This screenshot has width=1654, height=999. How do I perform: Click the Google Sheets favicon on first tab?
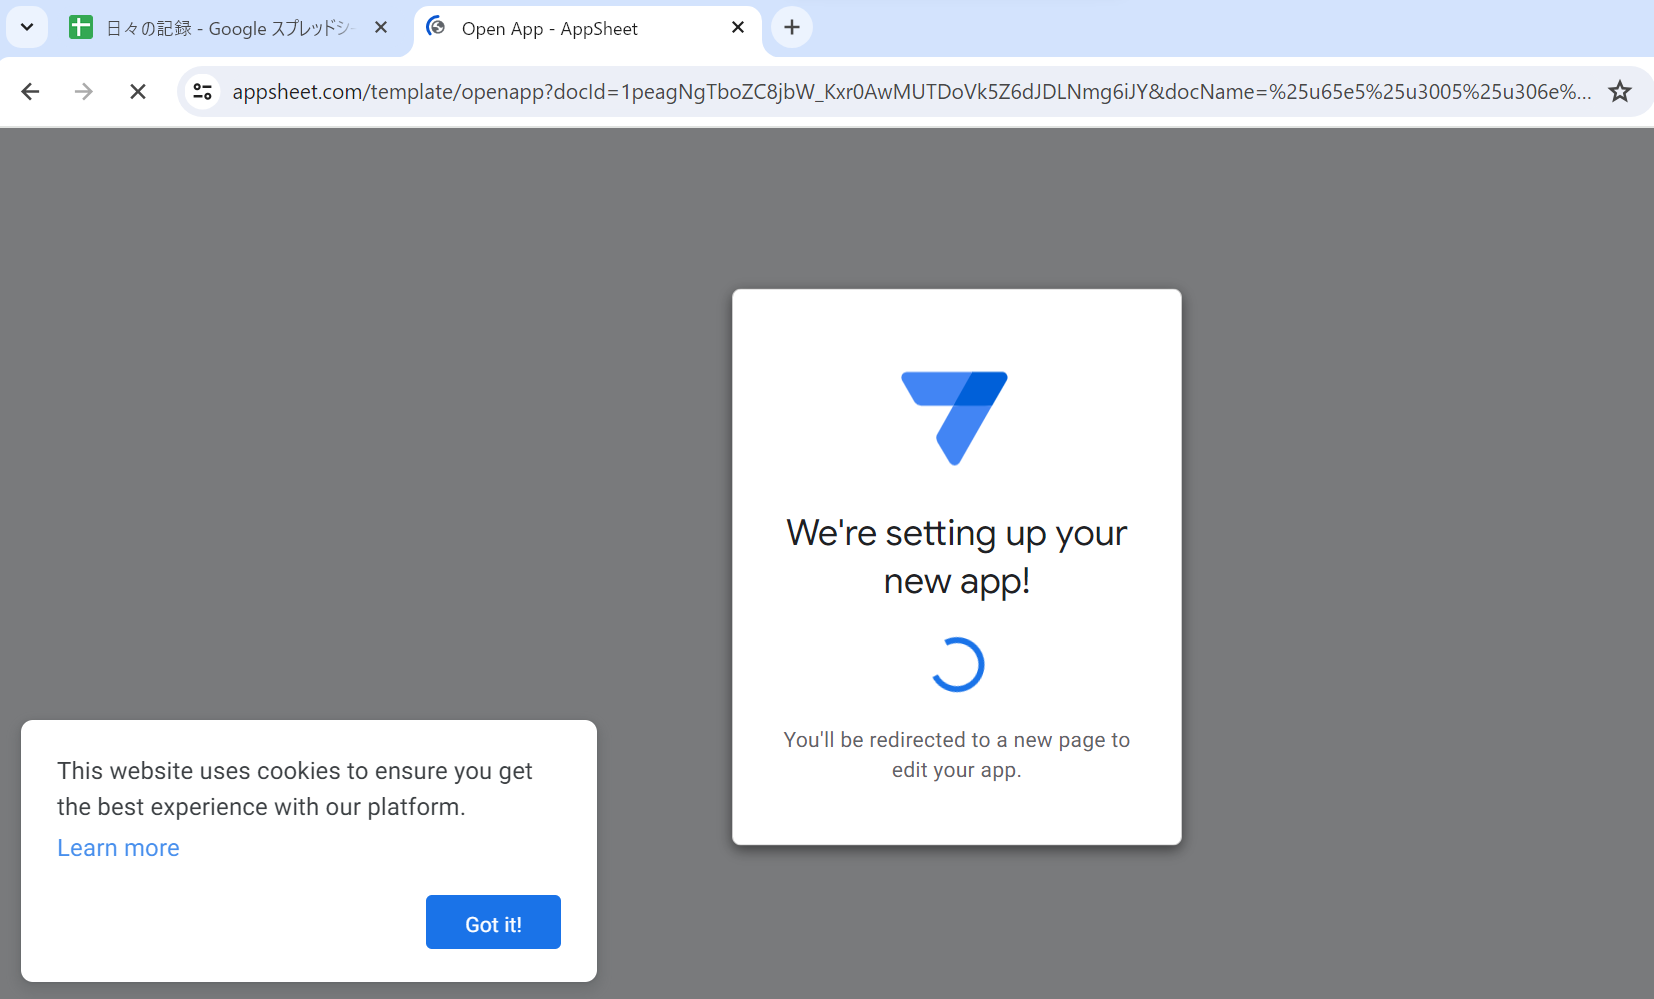pyautogui.click(x=81, y=28)
